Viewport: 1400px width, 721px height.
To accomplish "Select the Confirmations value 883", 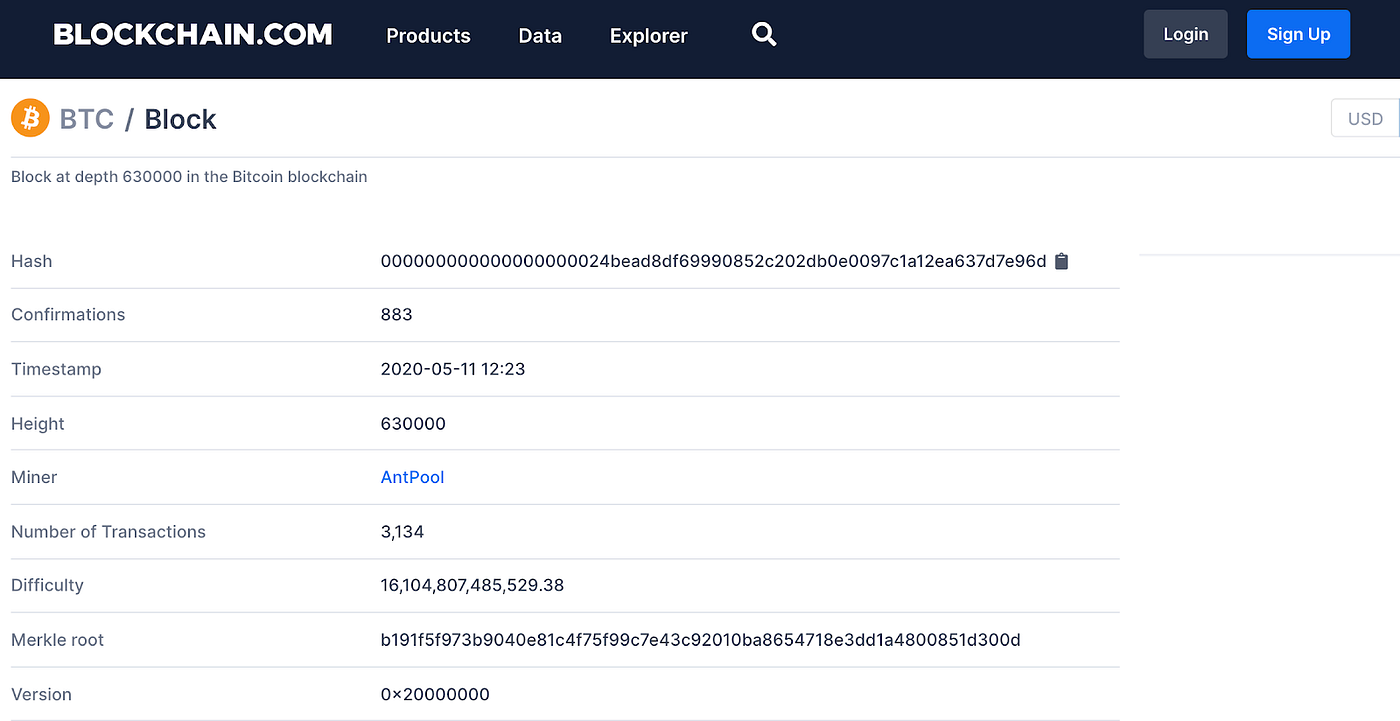I will coord(397,314).
